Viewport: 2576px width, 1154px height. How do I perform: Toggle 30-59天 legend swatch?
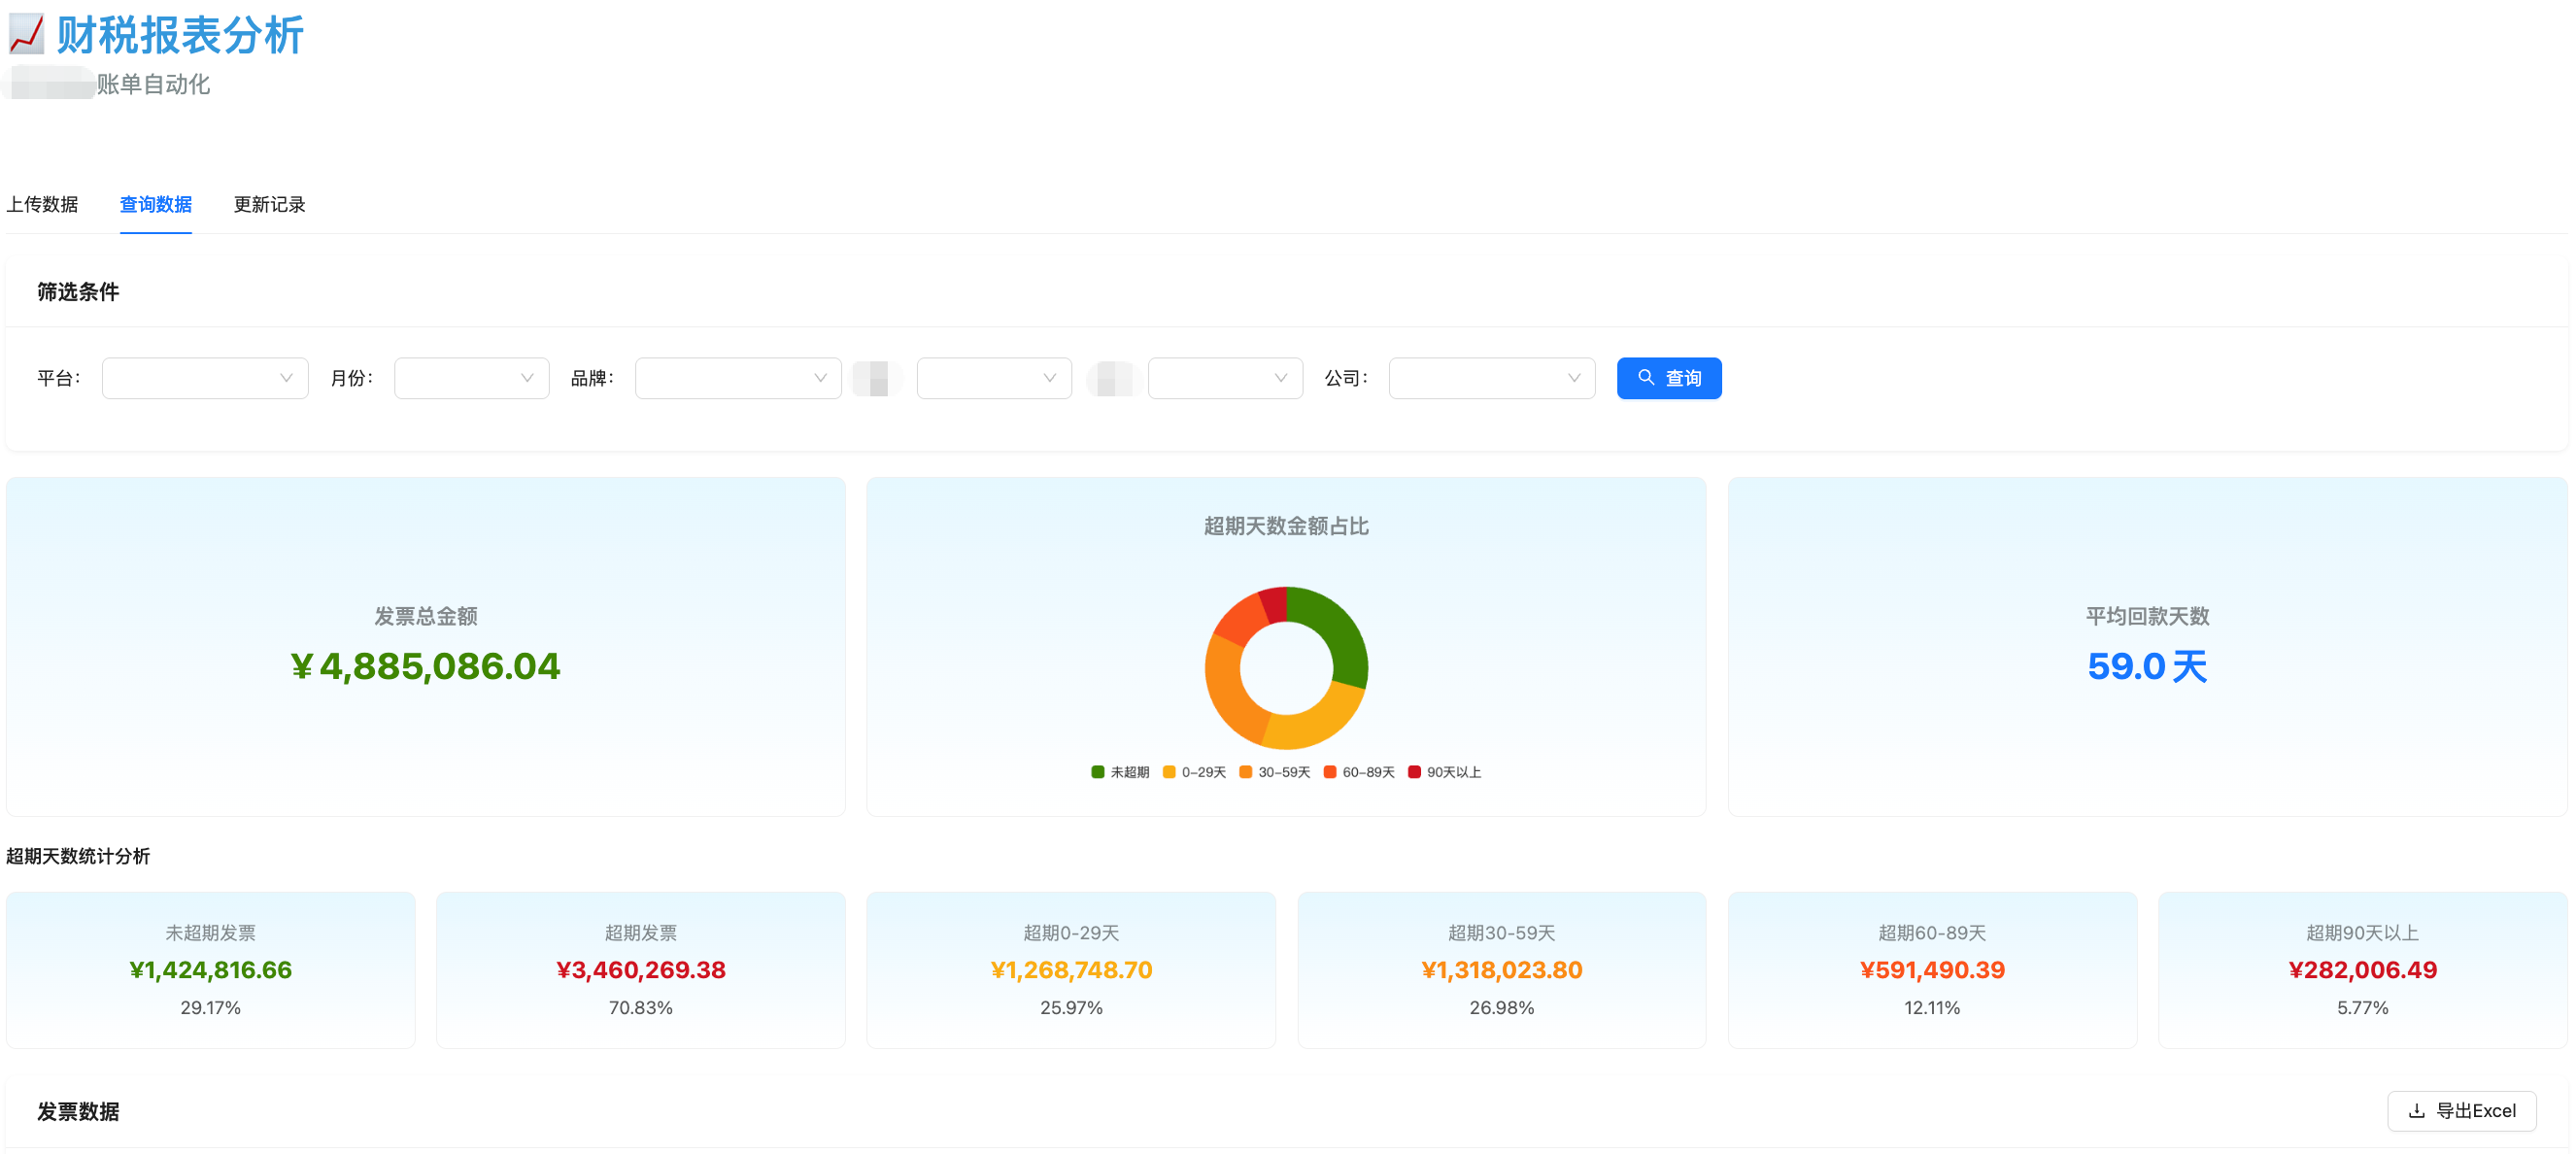(x=1245, y=772)
